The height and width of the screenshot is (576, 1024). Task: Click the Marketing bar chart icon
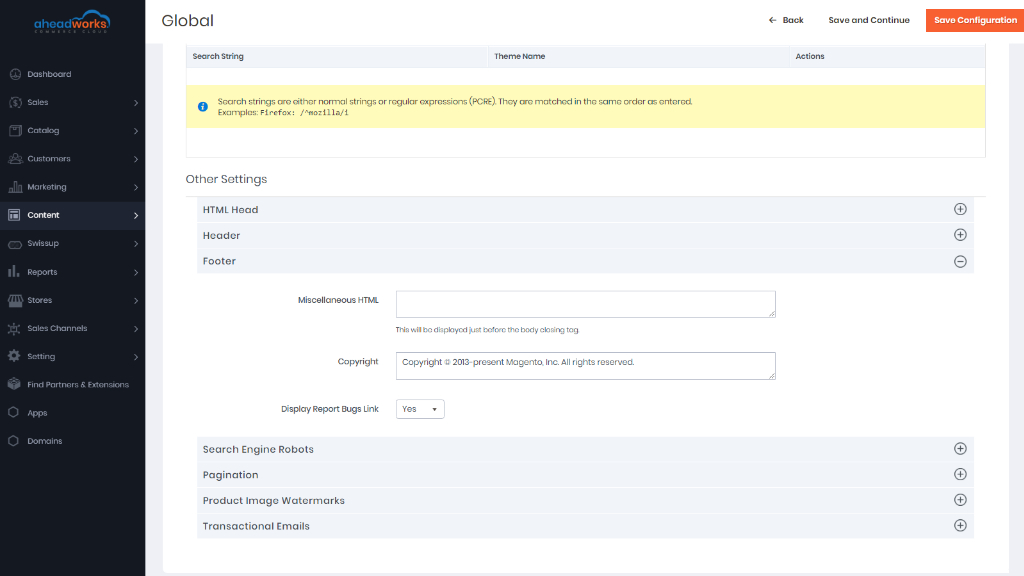click(x=15, y=187)
